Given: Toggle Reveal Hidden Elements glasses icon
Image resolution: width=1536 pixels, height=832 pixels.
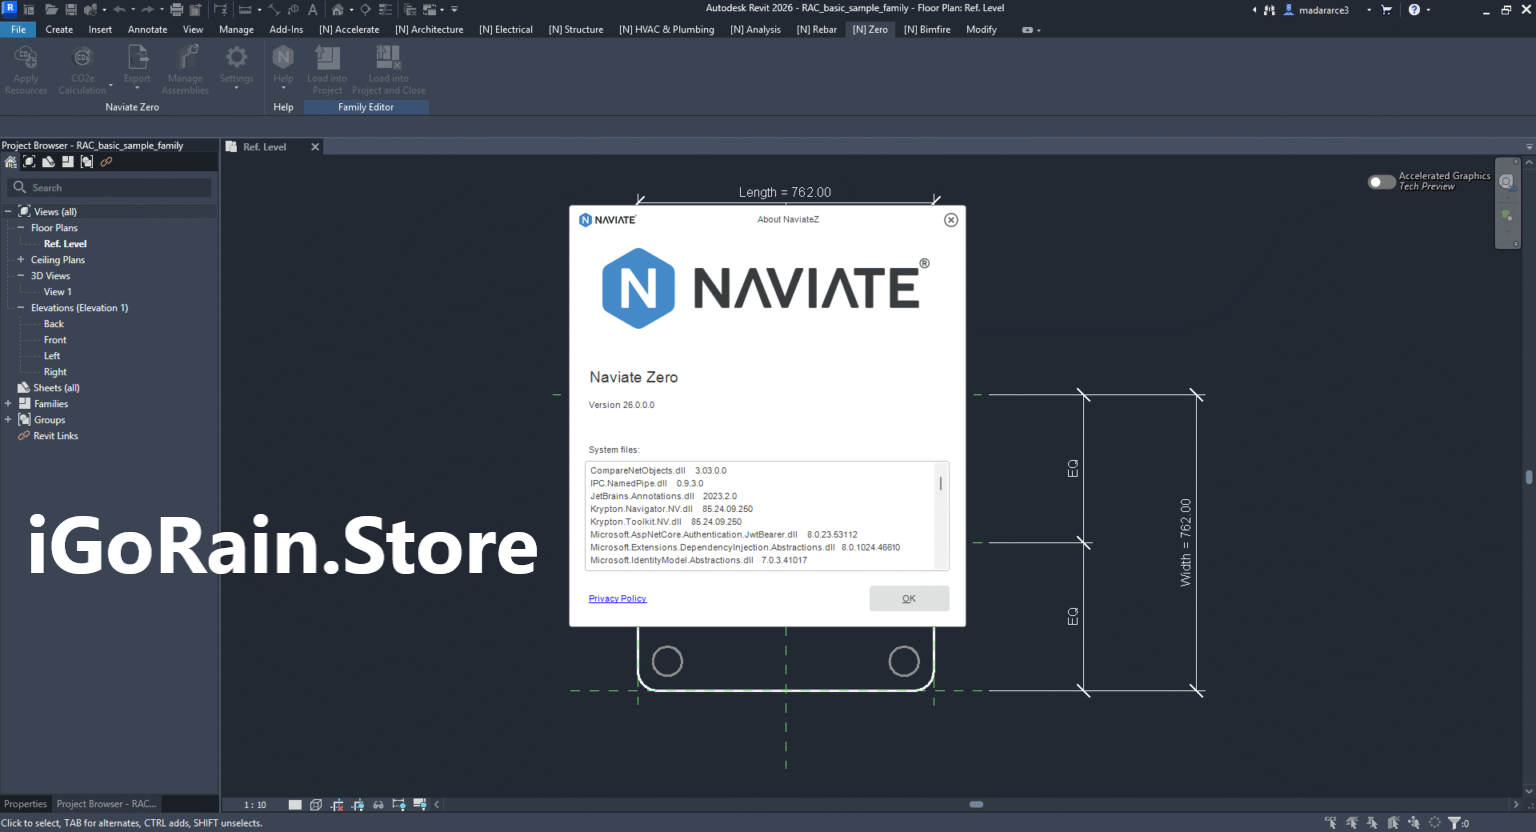Looking at the screenshot, I should coord(378,805).
